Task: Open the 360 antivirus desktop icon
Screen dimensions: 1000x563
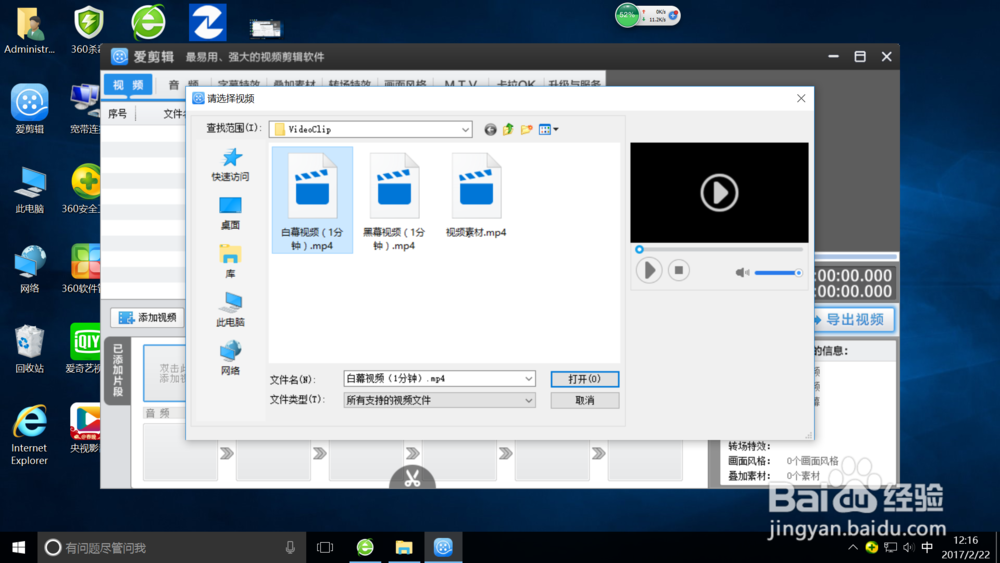Action: pos(87,29)
